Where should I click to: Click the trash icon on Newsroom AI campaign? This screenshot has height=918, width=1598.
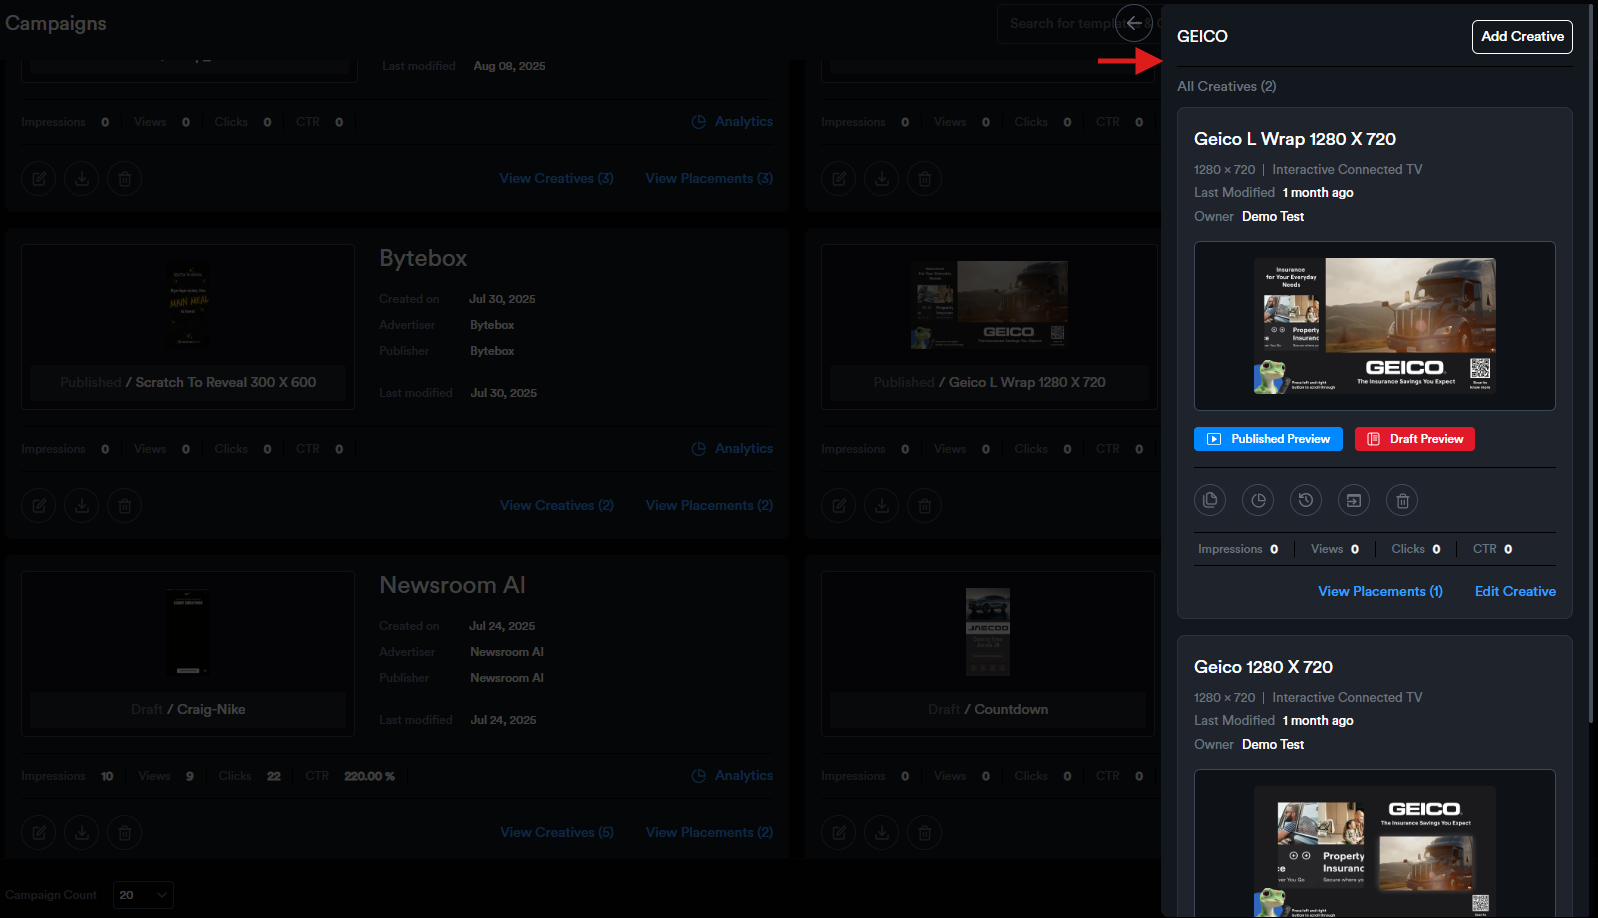[x=125, y=832]
